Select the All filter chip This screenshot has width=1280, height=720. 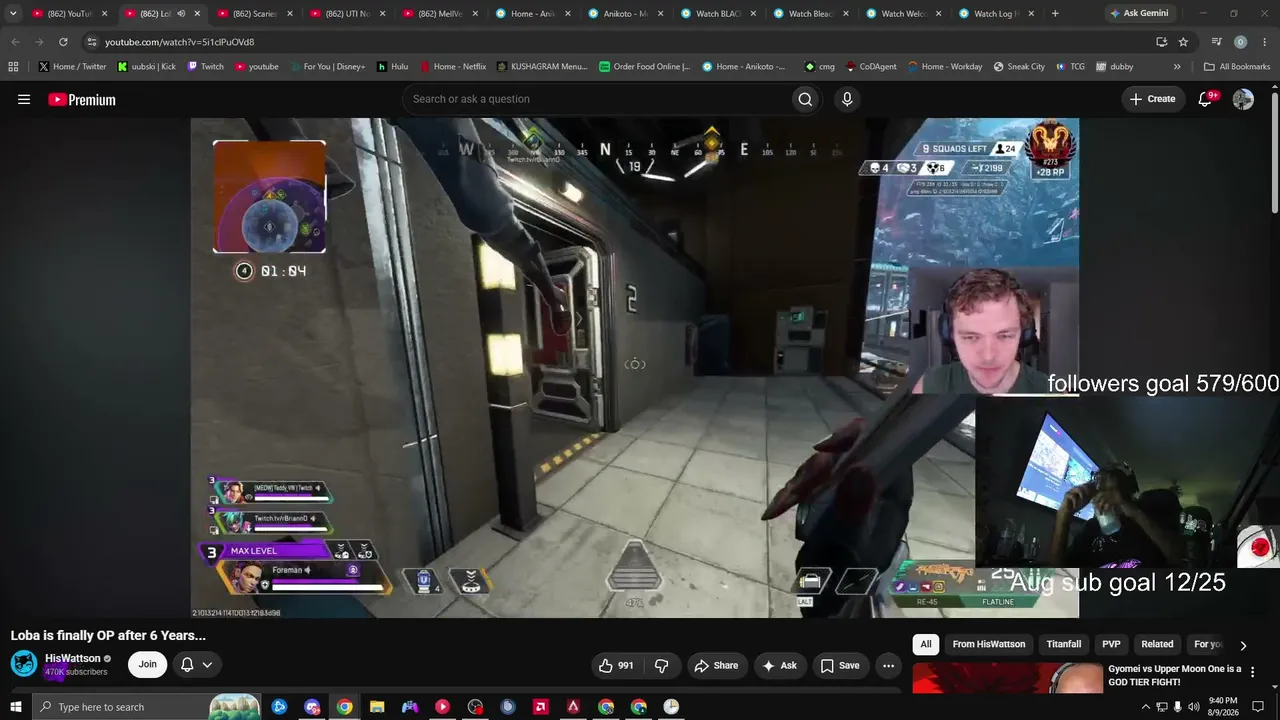click(x=926, y=645)
